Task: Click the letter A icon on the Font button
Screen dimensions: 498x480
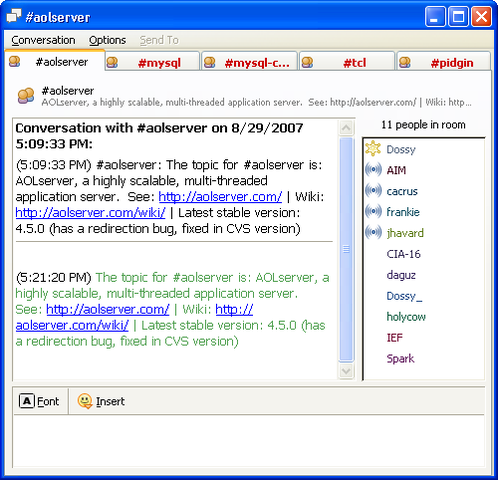Action: (x=27, y=401)
